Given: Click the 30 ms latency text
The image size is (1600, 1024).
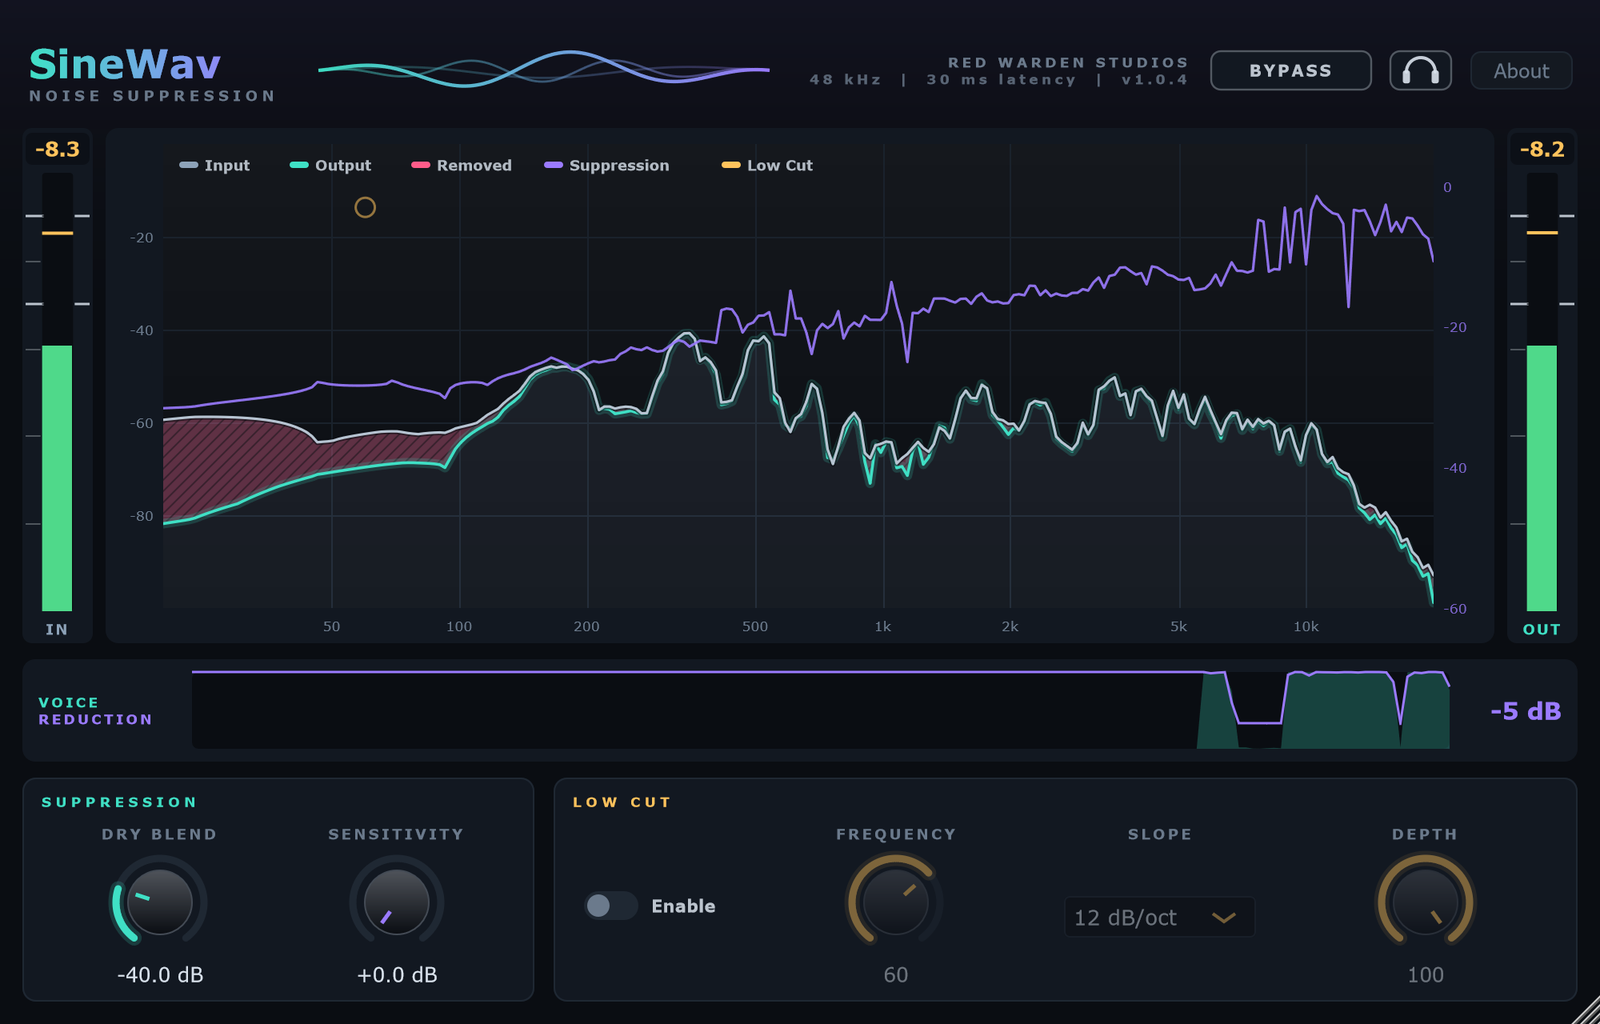Looking at the screenshot, I should (1001, 80).
